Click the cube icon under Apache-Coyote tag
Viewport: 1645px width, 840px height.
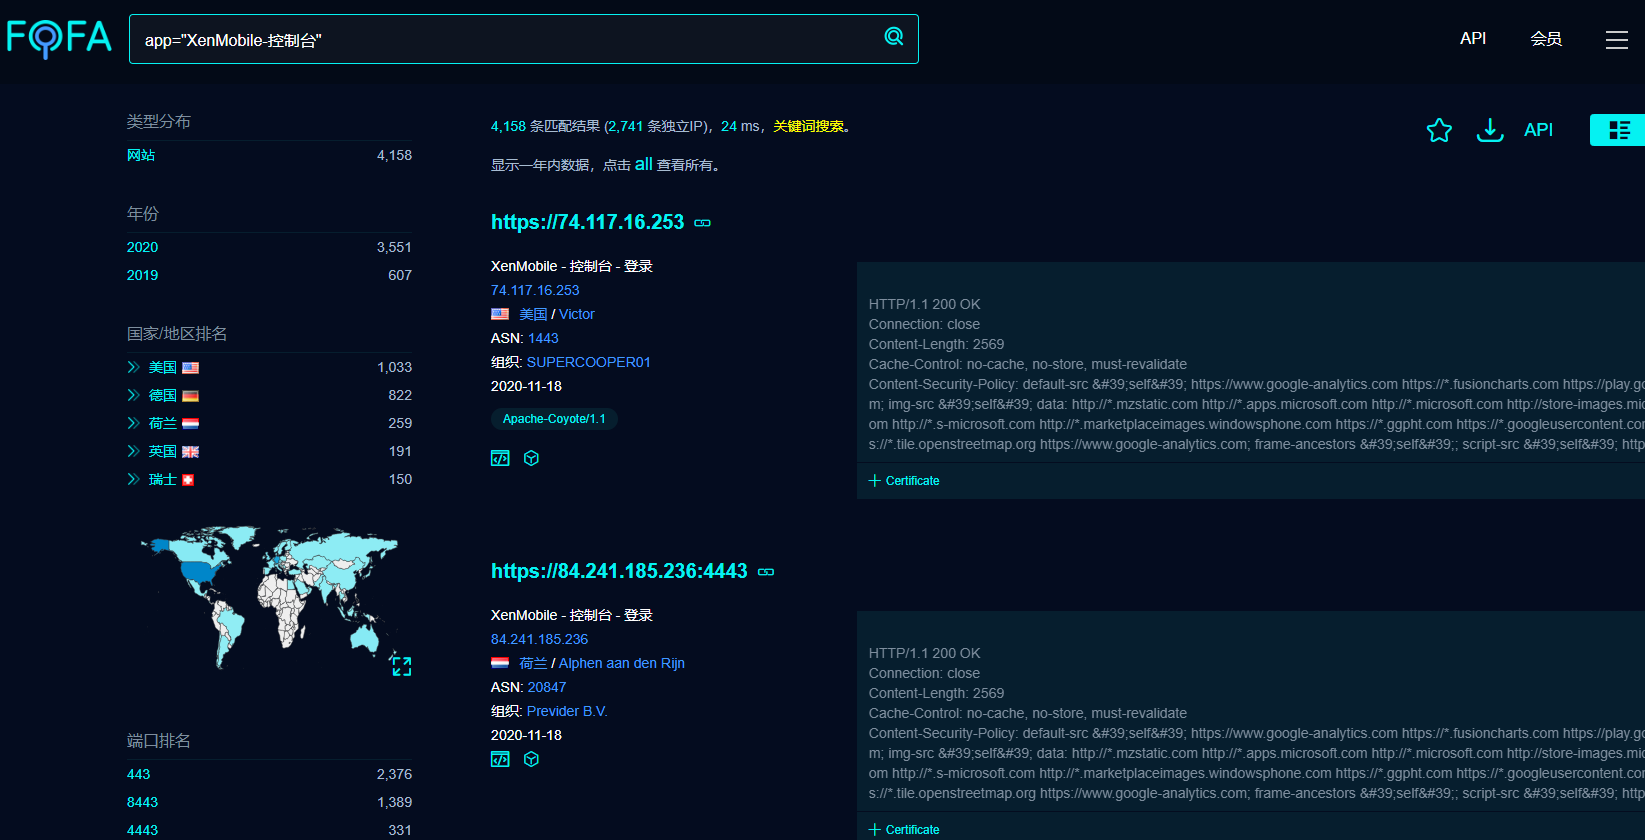(x=532, y=458)
